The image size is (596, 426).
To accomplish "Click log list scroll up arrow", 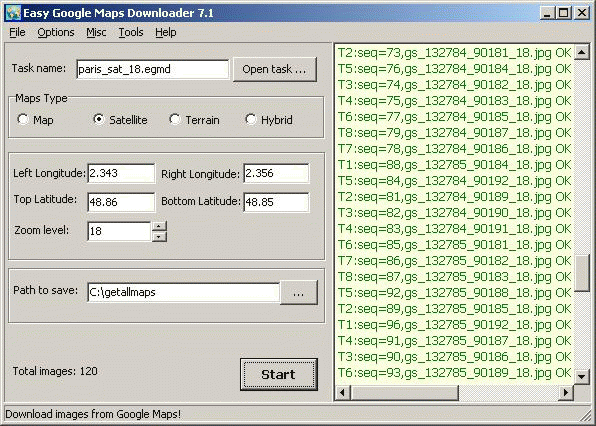I will [582, 52].
